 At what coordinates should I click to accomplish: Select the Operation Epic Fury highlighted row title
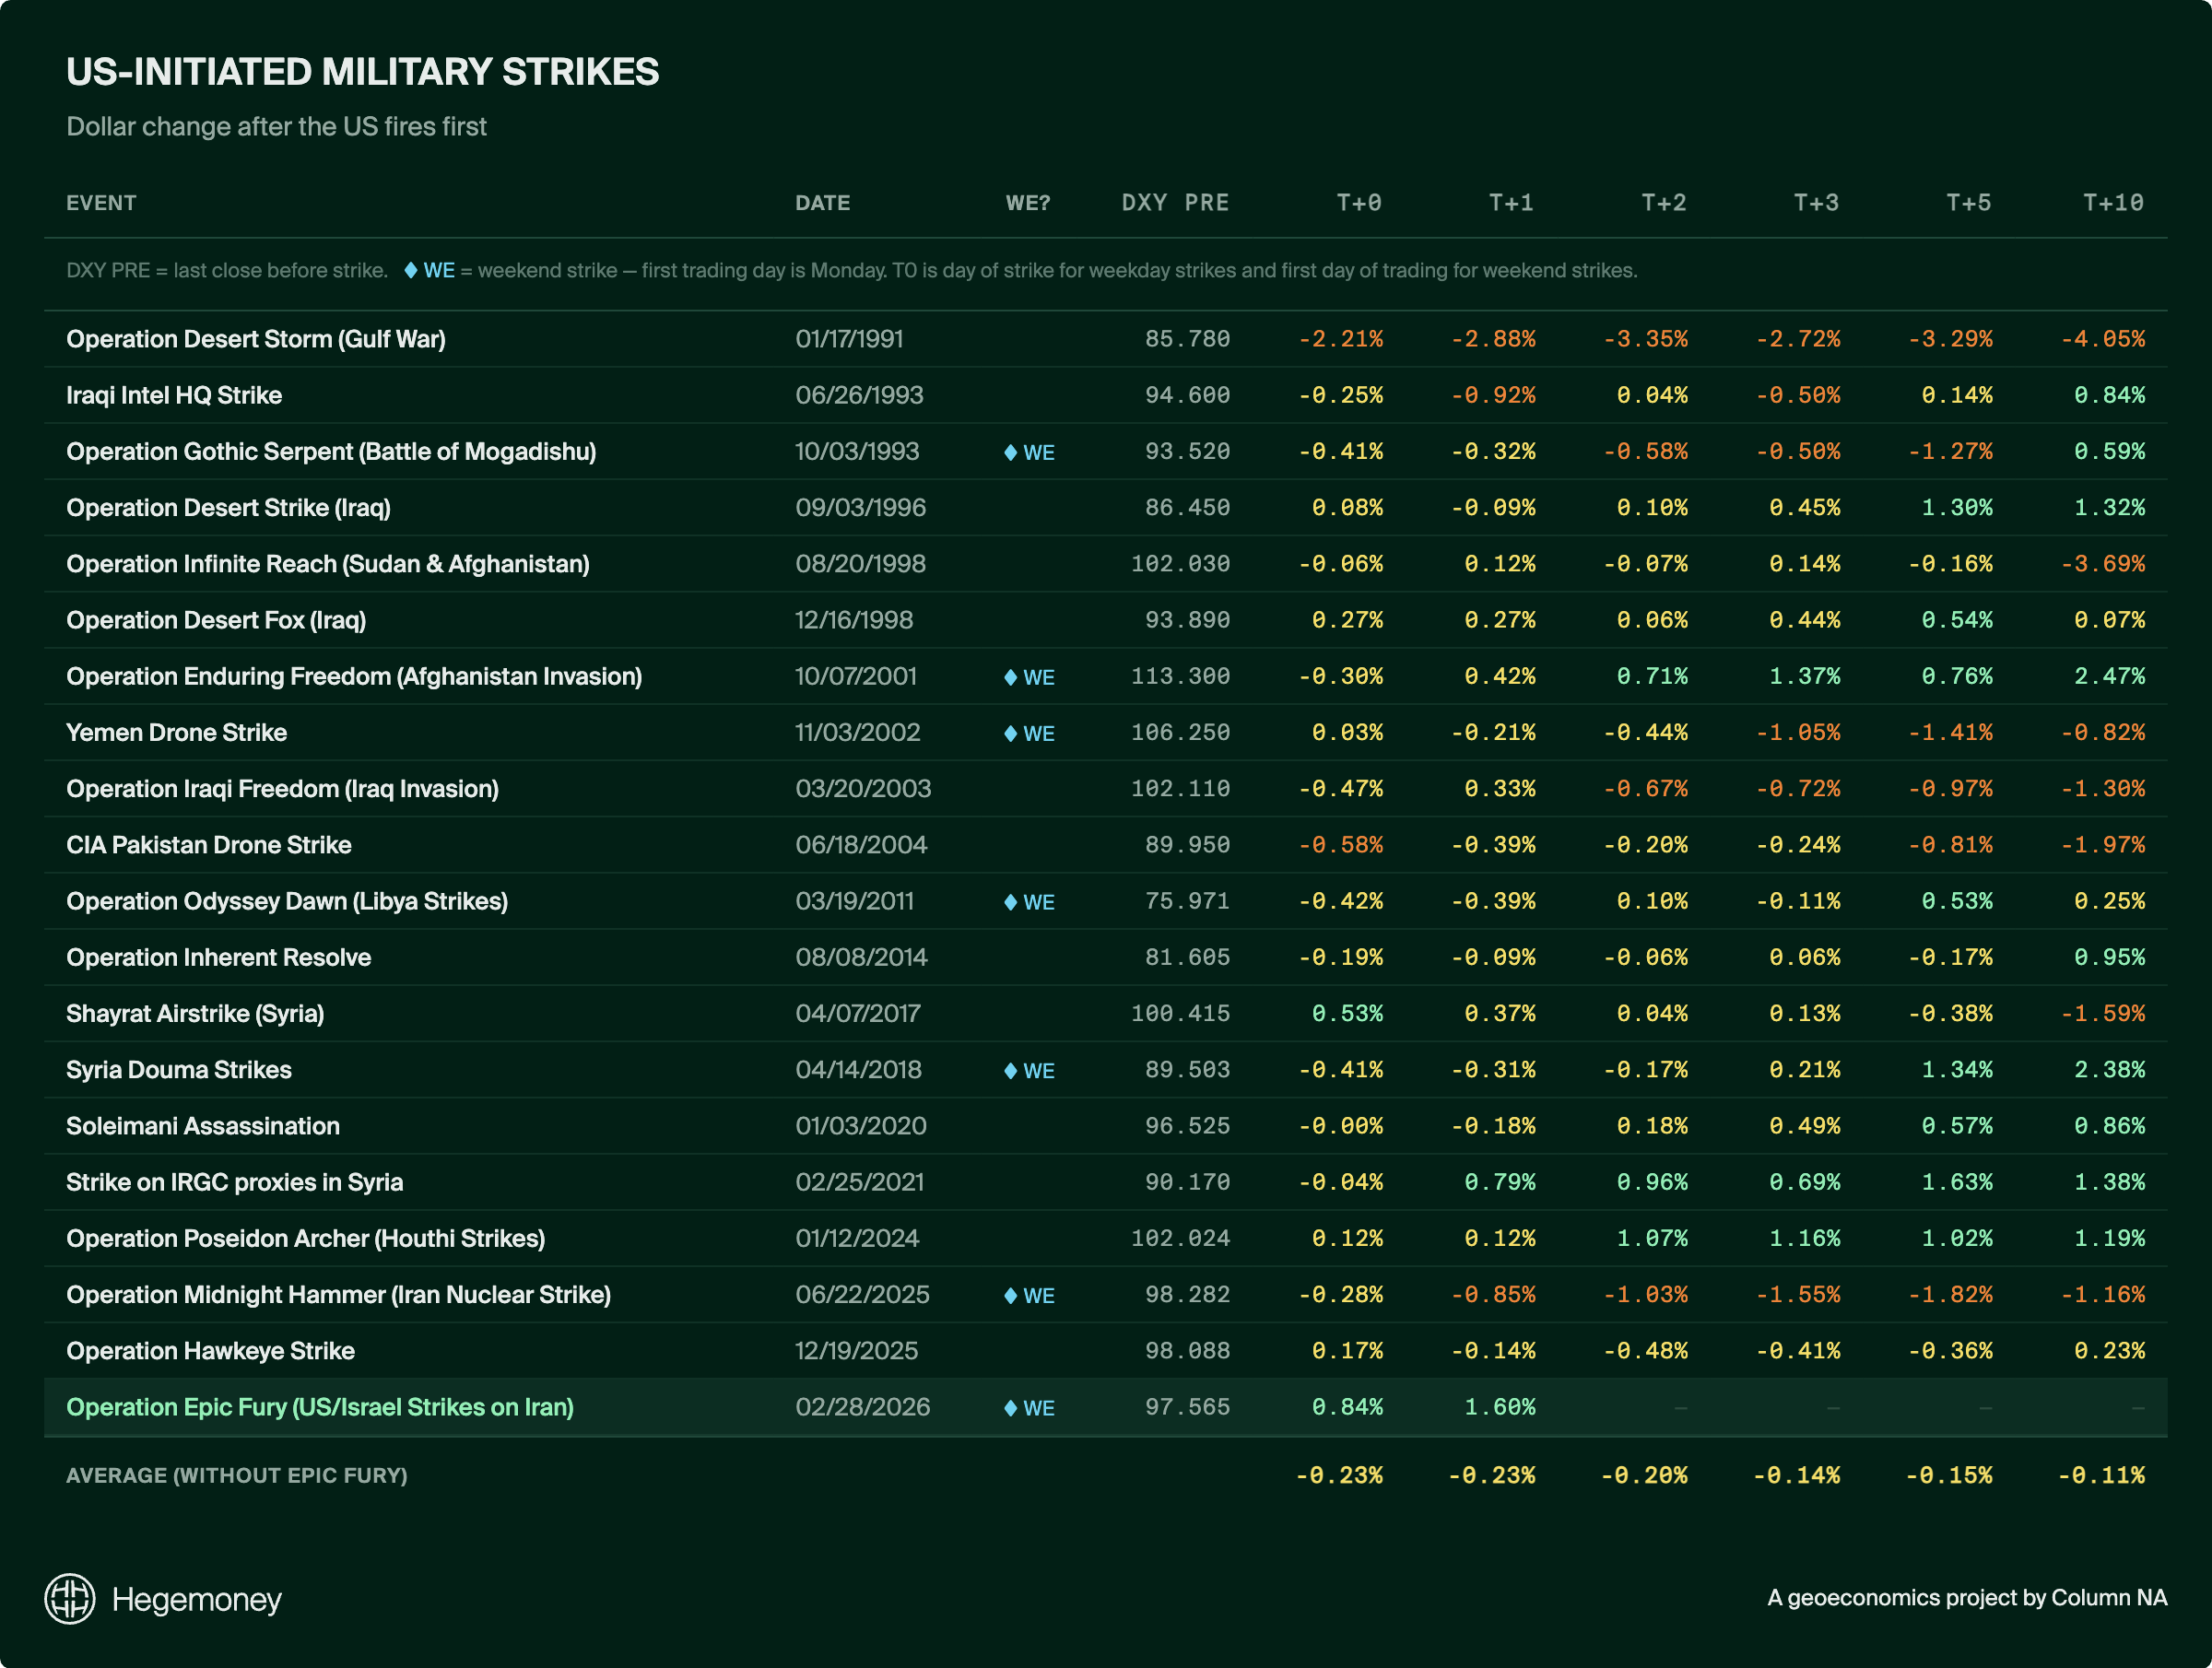tap(320, 1407)
